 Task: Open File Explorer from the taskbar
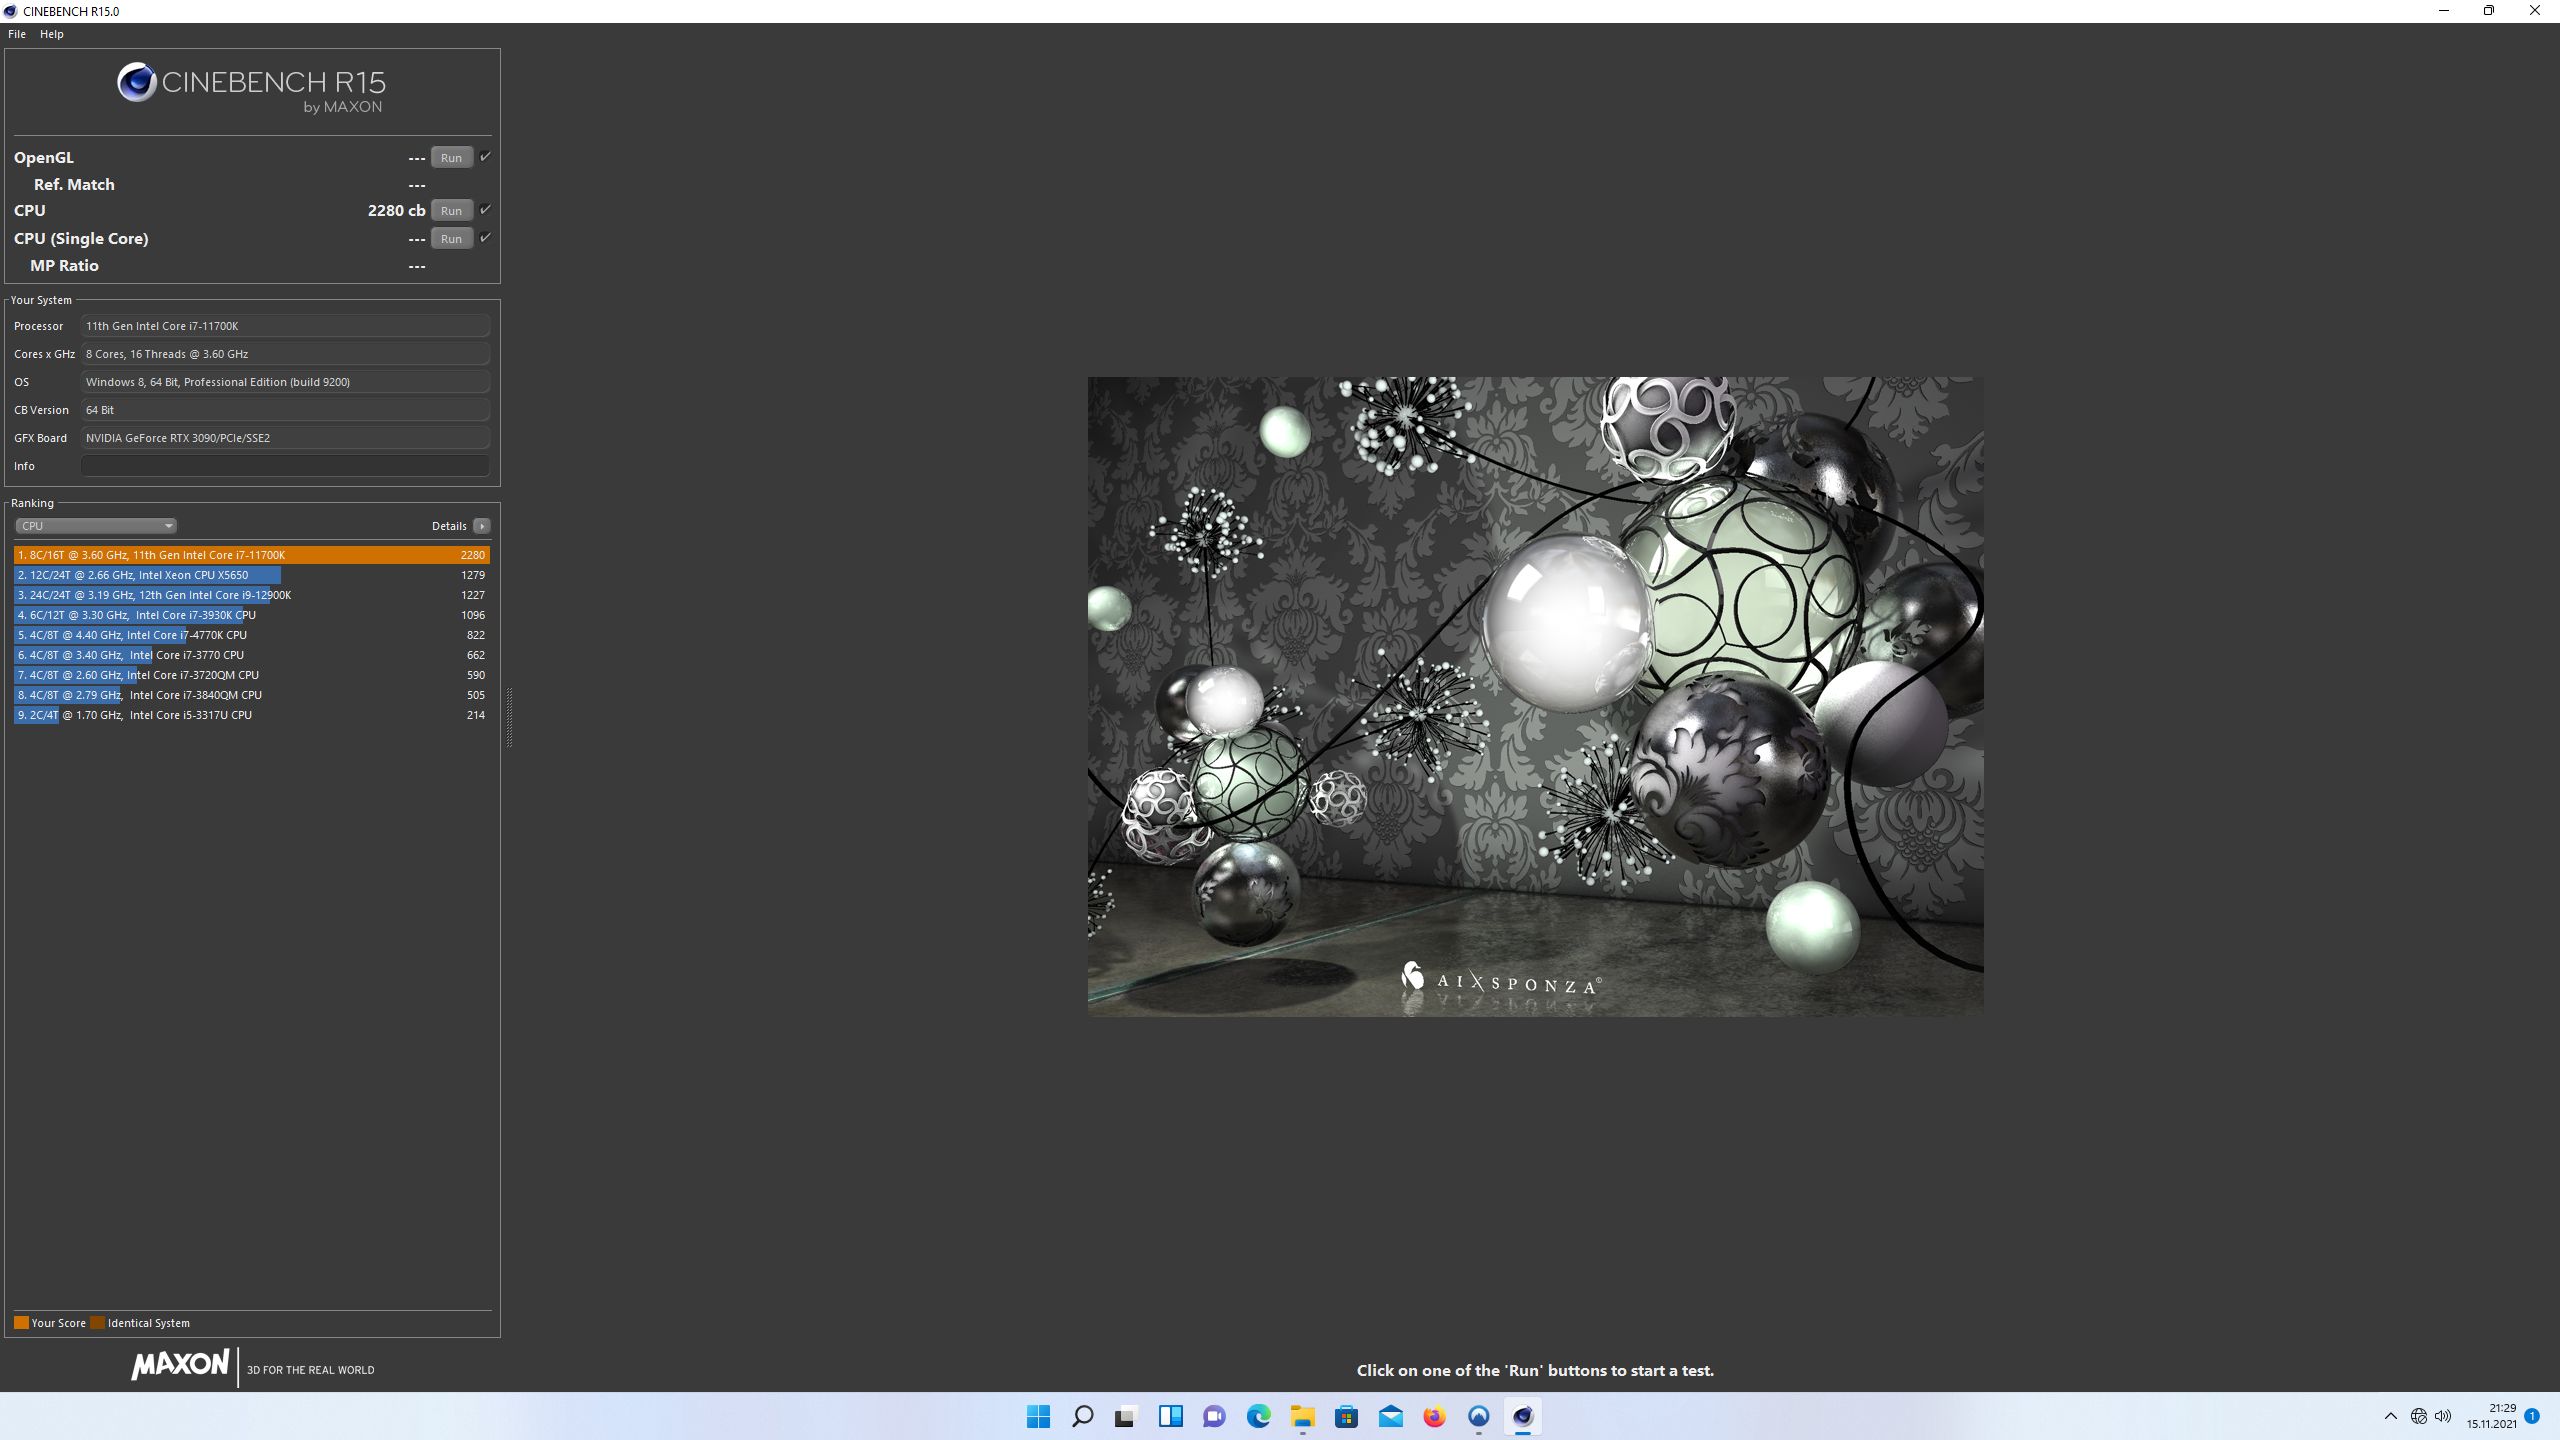point(1301,1417)
